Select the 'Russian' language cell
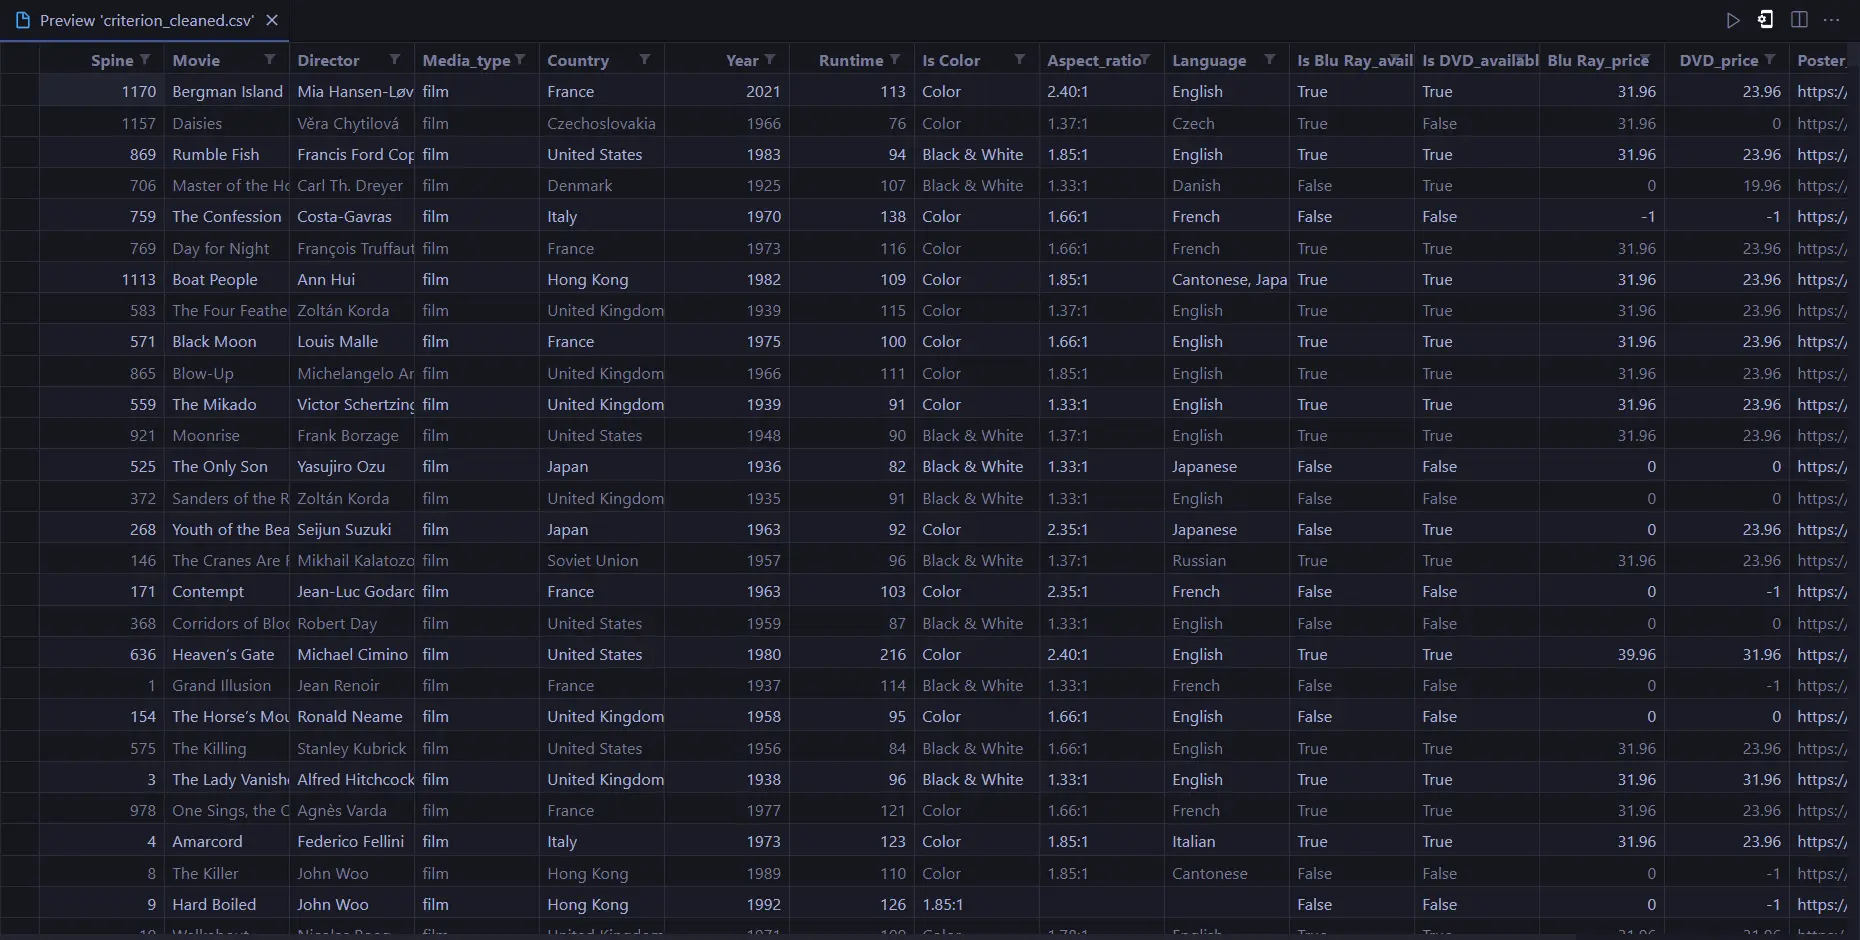Image resolution: width=1860 pixels, height=940 pixels. [1227, 560]
